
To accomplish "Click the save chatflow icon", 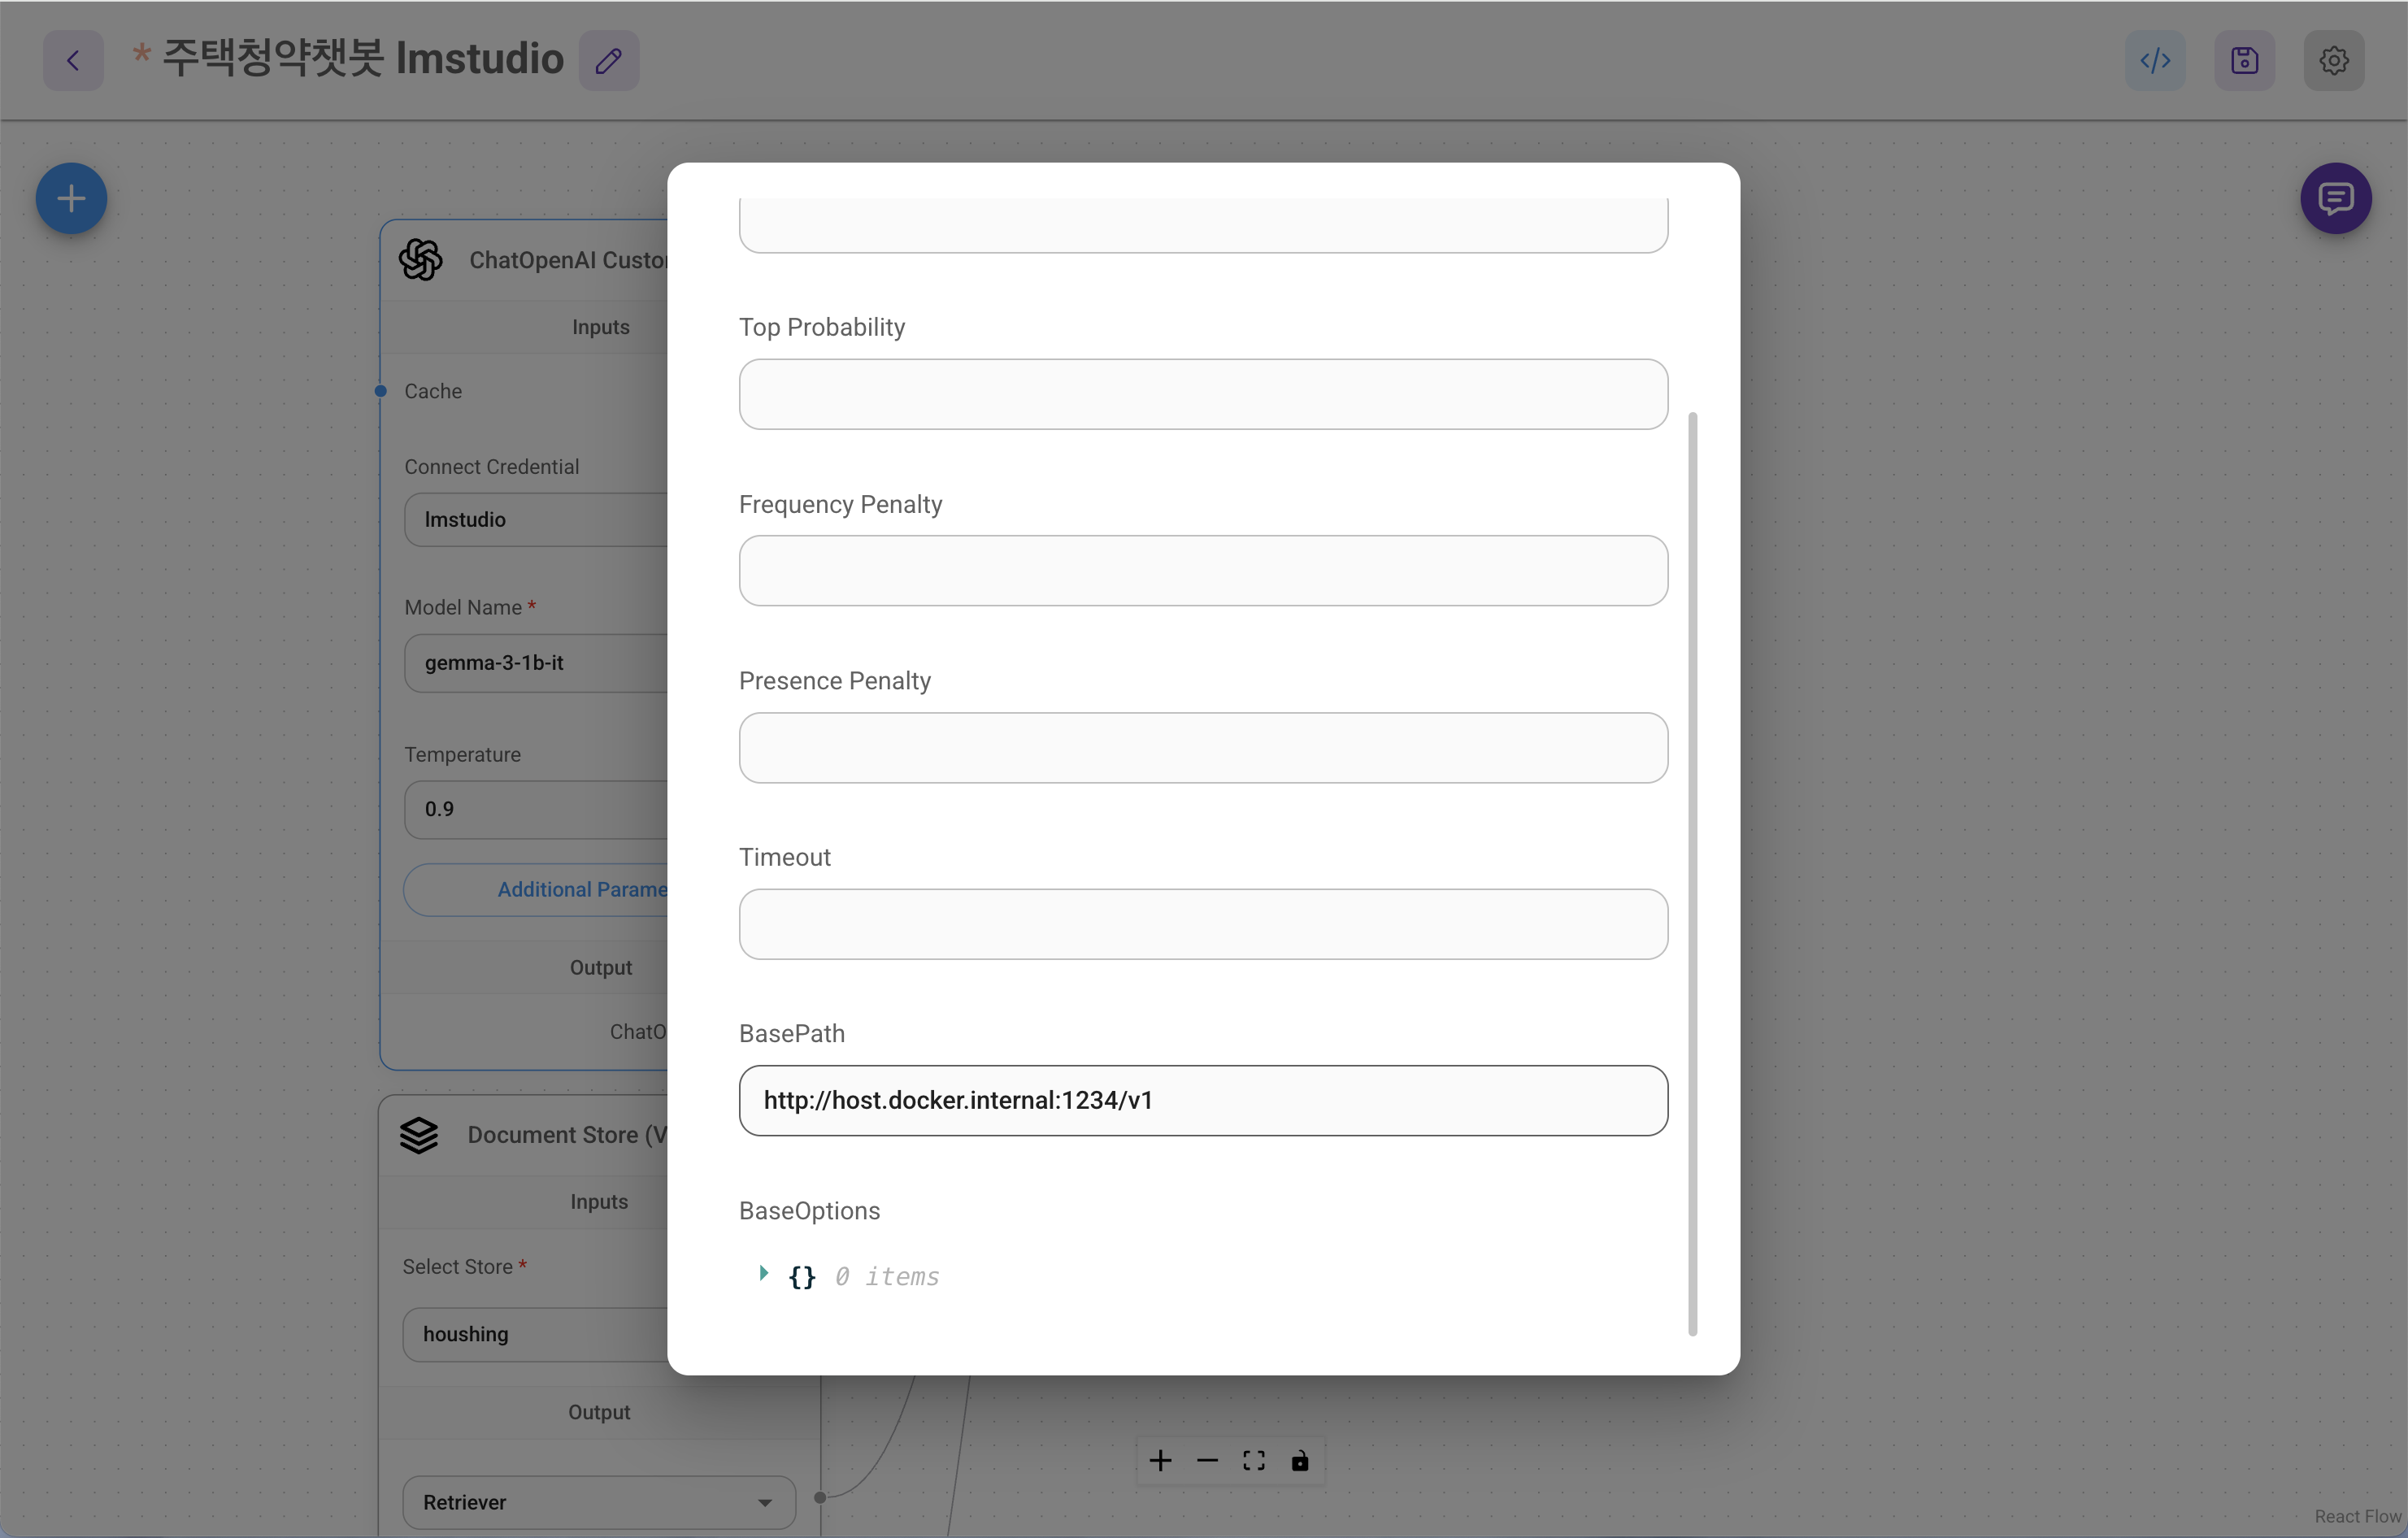I will tap(2244, 61).
